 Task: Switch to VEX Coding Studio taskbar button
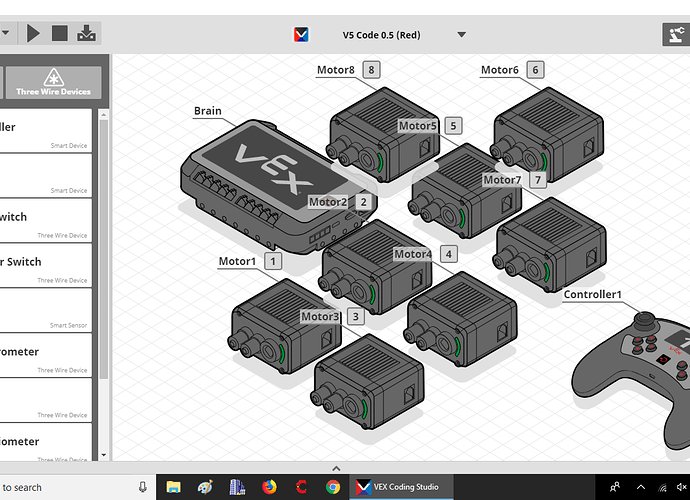point(401,487)
